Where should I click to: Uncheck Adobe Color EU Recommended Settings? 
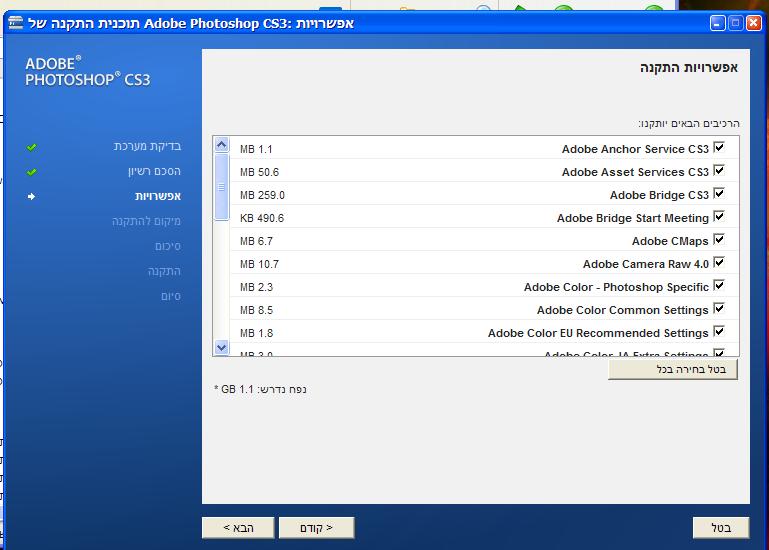coord(719,332)
